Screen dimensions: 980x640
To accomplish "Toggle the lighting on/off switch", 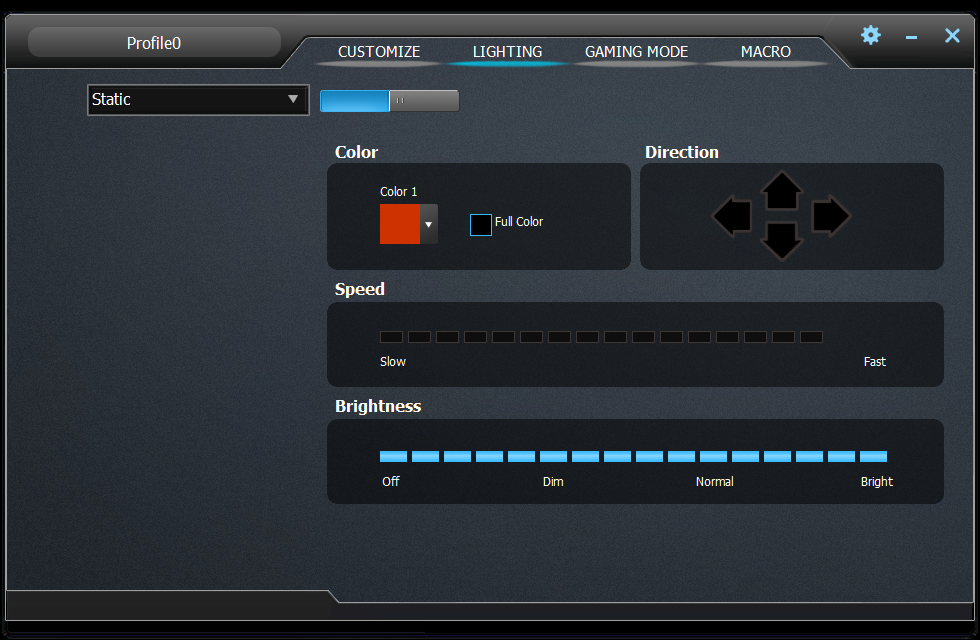I will [389, 101].
